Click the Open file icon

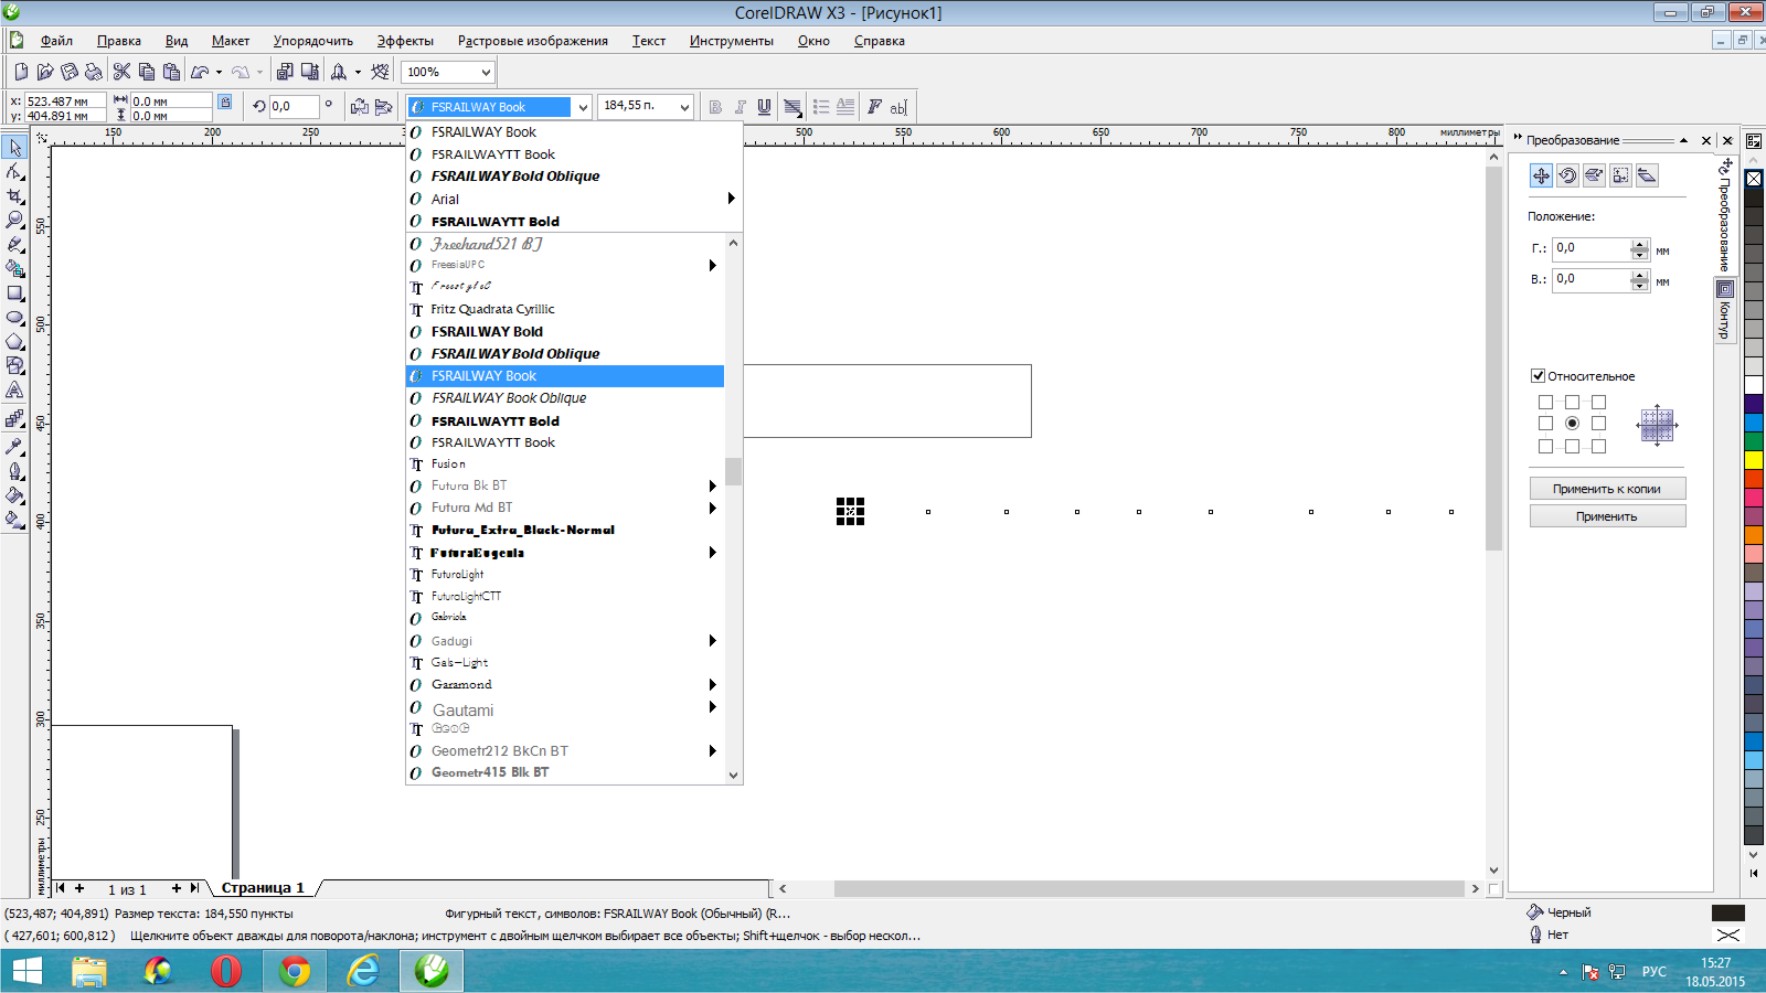(x=45, y=72)
